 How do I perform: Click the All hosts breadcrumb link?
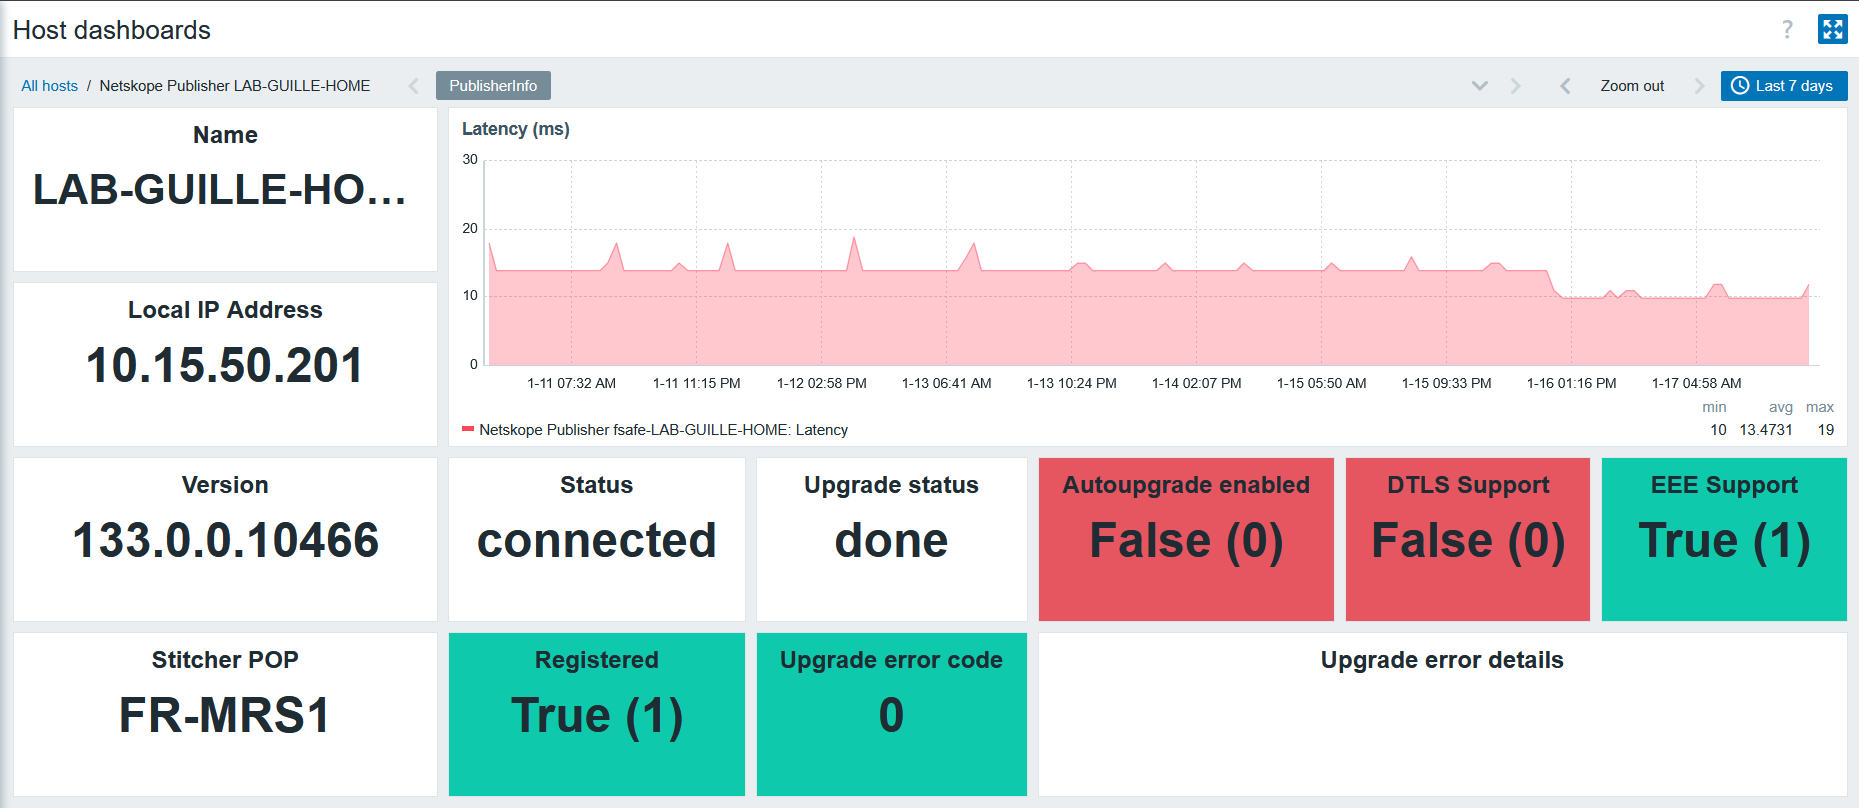50,86
